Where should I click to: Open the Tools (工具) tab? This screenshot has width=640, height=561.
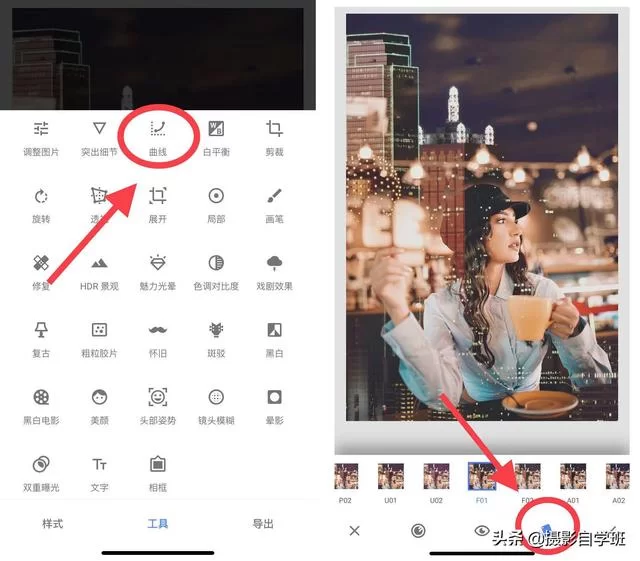point(157,524)
